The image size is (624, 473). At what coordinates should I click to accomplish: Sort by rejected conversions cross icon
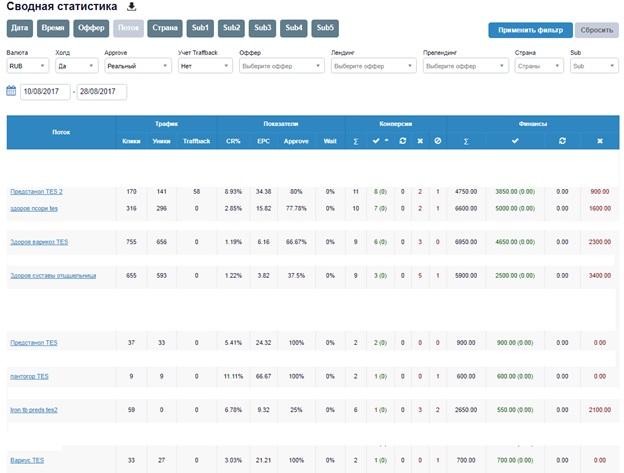[420, 141]
